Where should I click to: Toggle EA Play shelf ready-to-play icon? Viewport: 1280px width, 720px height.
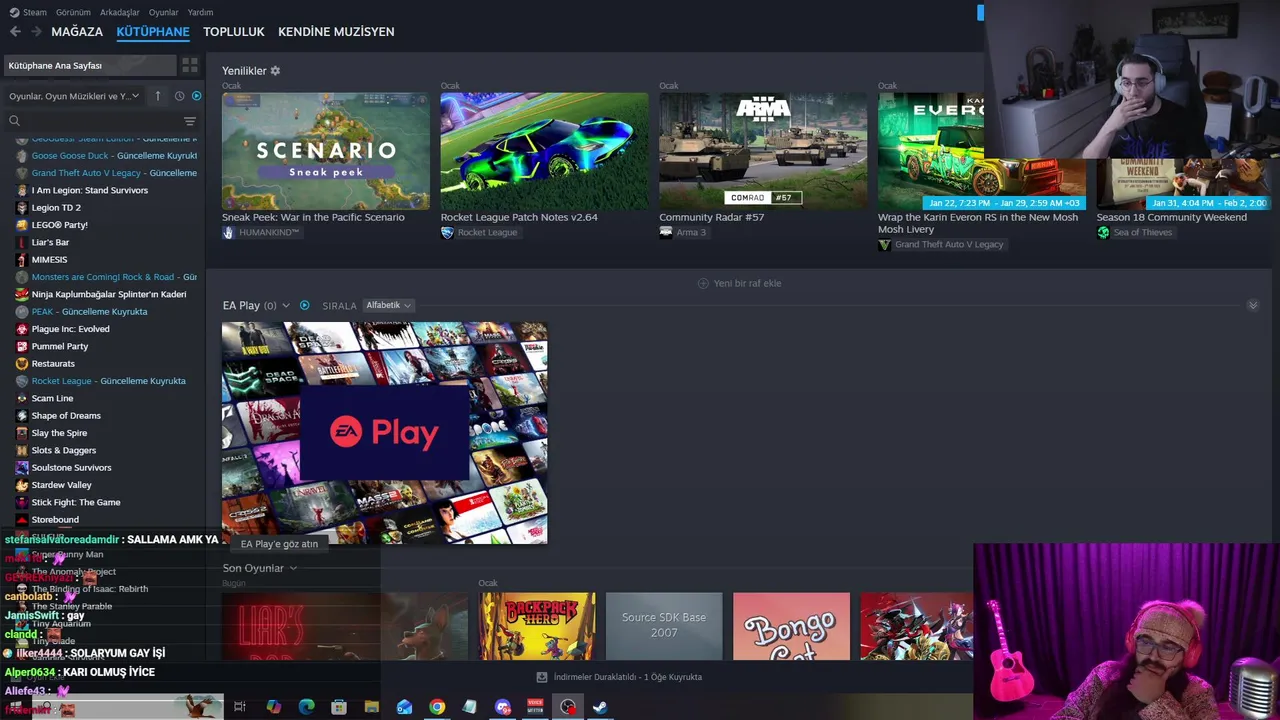click(304, 305)
